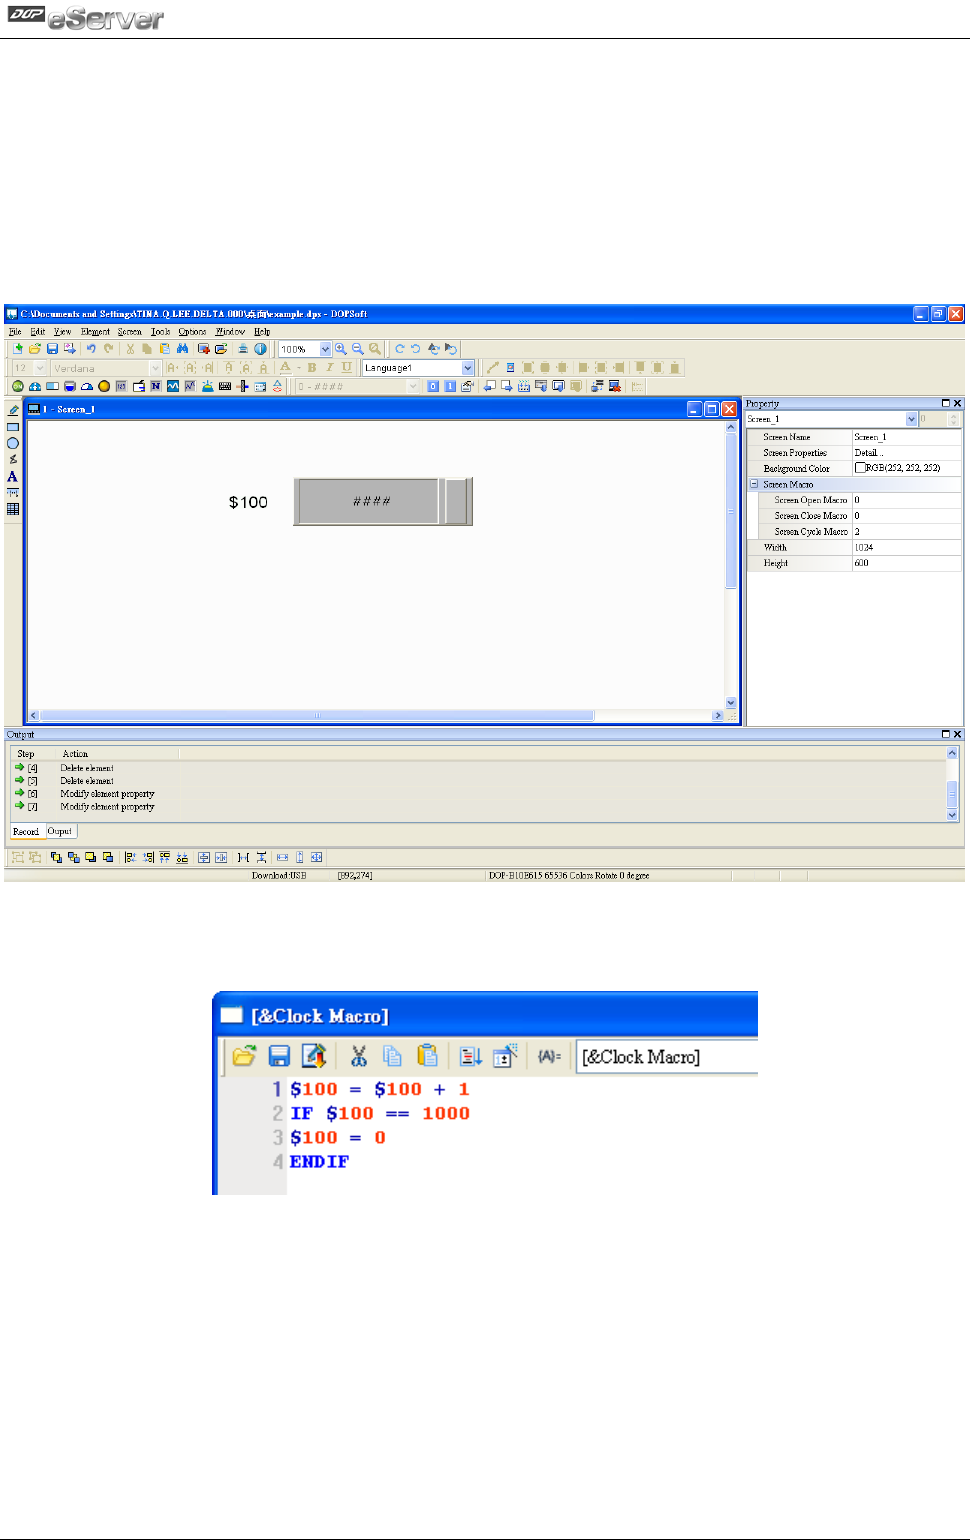Click the Paste clipboard icon in macro editor
This screenshot has width=970, height=1540.
[427, 1056]
